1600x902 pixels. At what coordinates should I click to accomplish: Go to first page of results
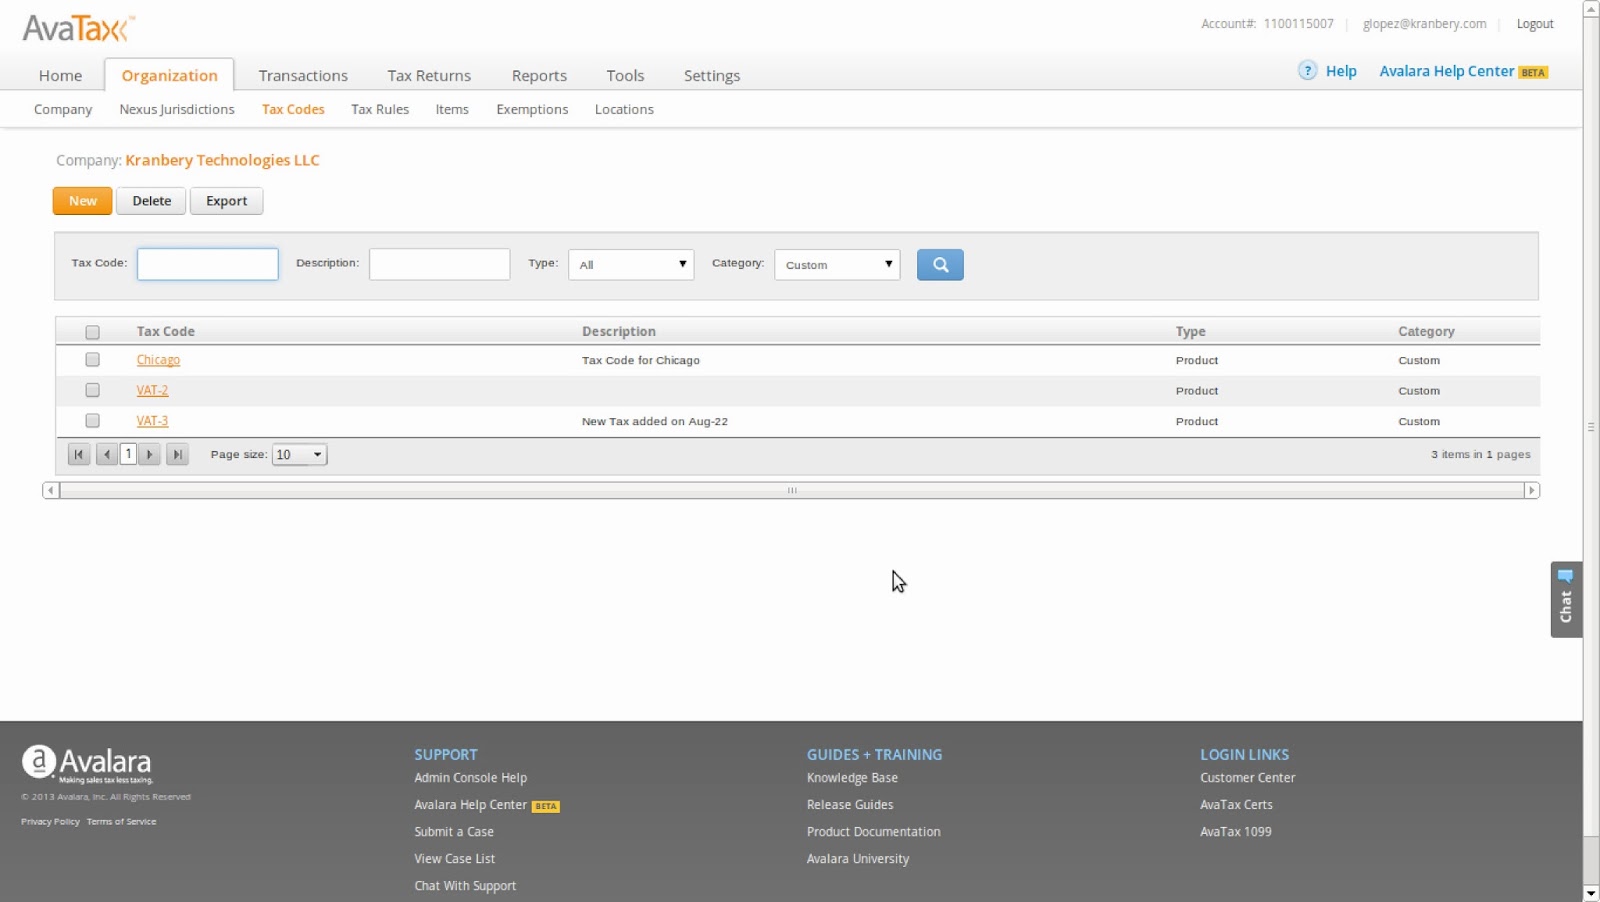point(79,455)
